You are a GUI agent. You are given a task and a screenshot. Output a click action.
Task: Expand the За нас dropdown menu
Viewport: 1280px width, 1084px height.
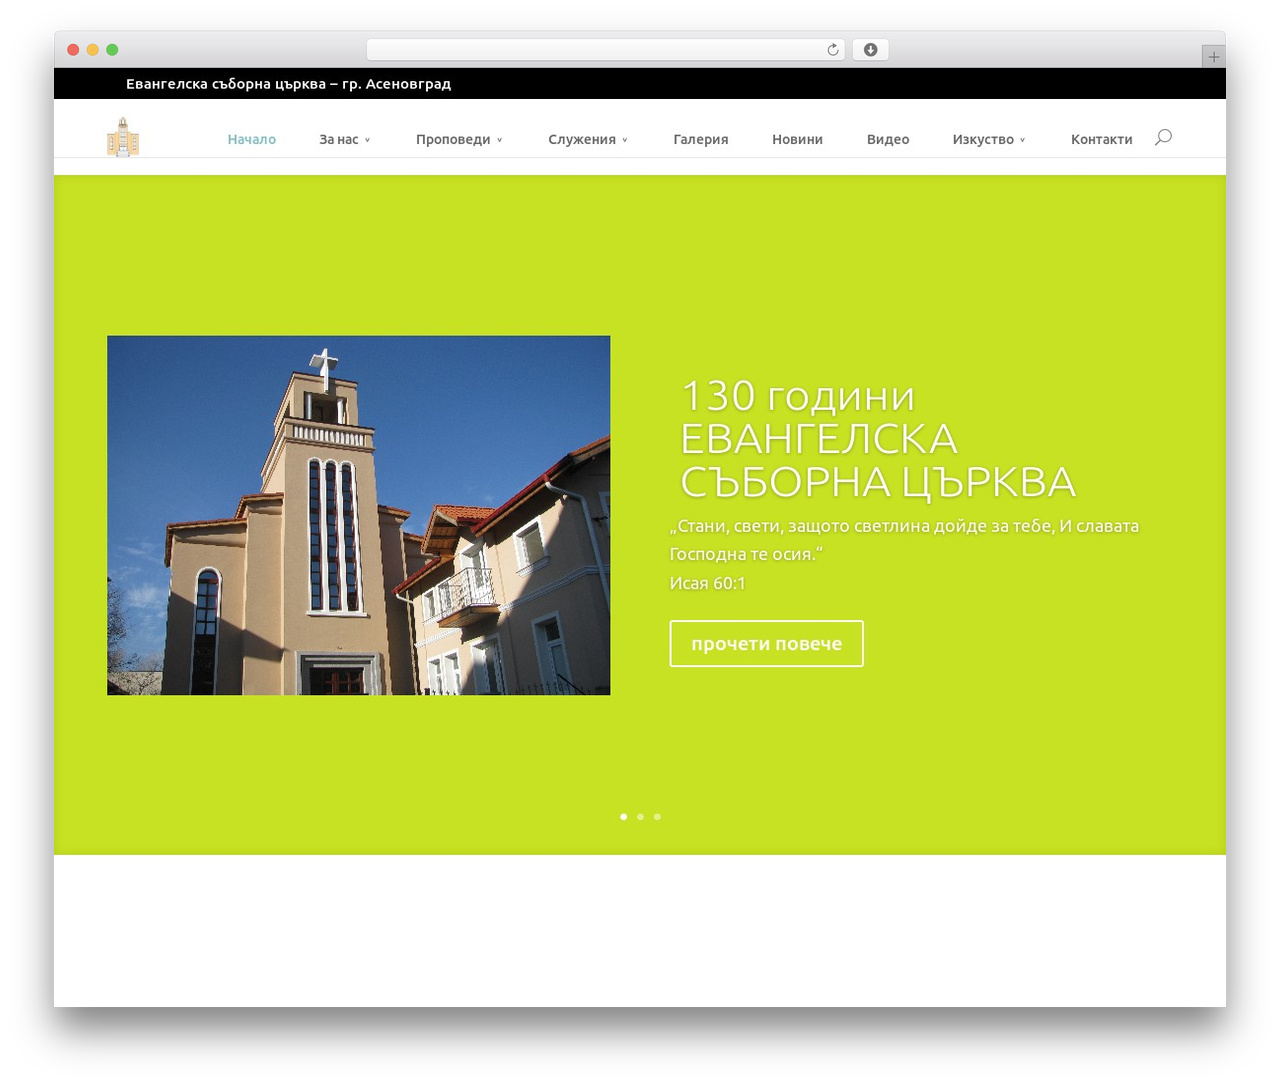[x=345, y=139]
